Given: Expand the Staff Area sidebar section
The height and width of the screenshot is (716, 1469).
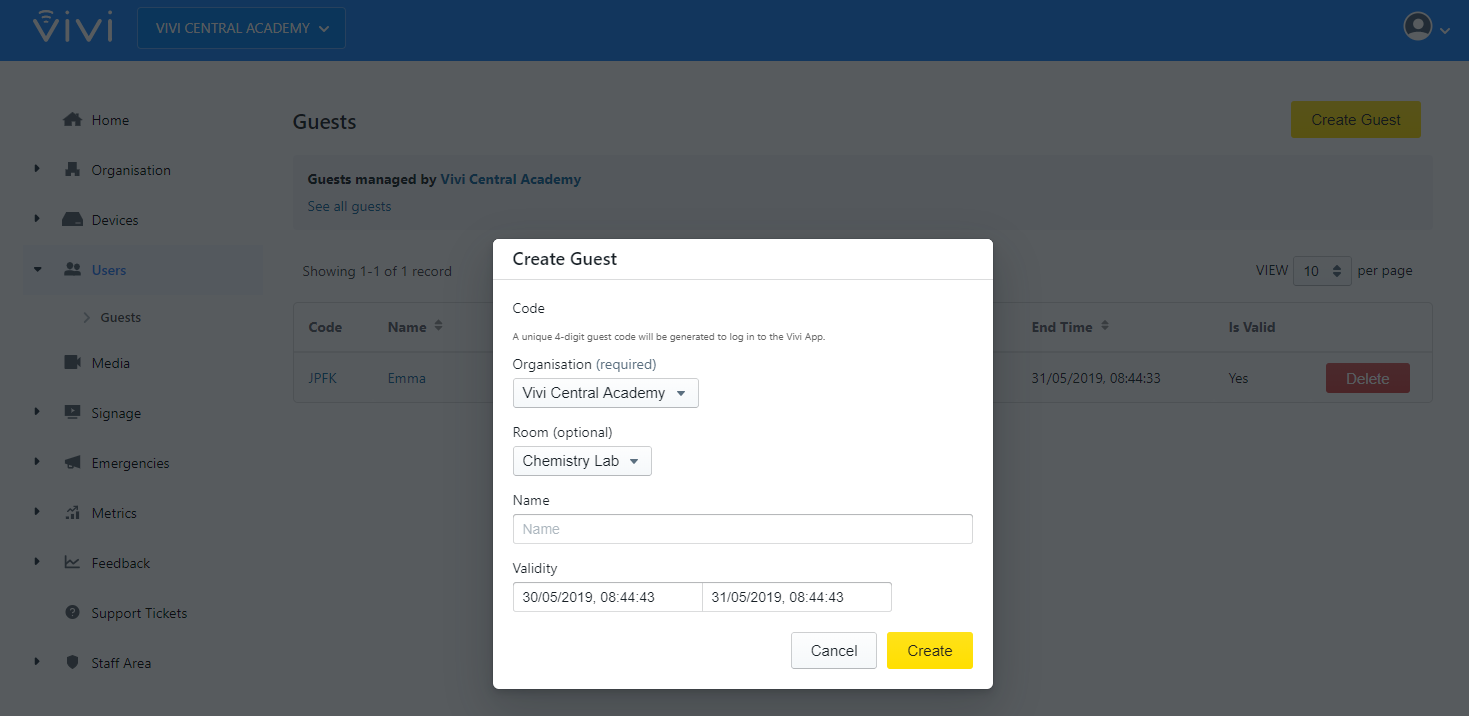Looking at the screenshot, I should [x=37, y=662].
